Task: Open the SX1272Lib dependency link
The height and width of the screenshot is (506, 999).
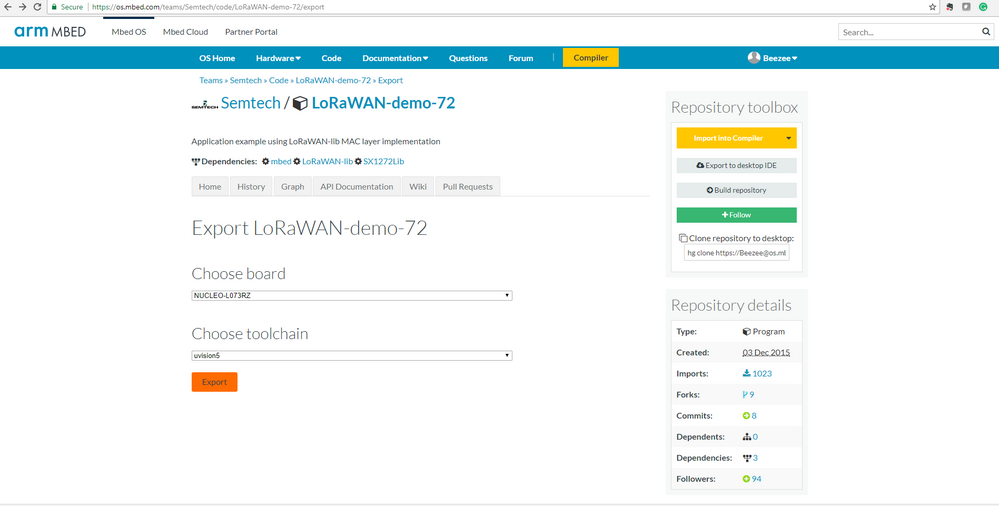Action: click(384, 161)
